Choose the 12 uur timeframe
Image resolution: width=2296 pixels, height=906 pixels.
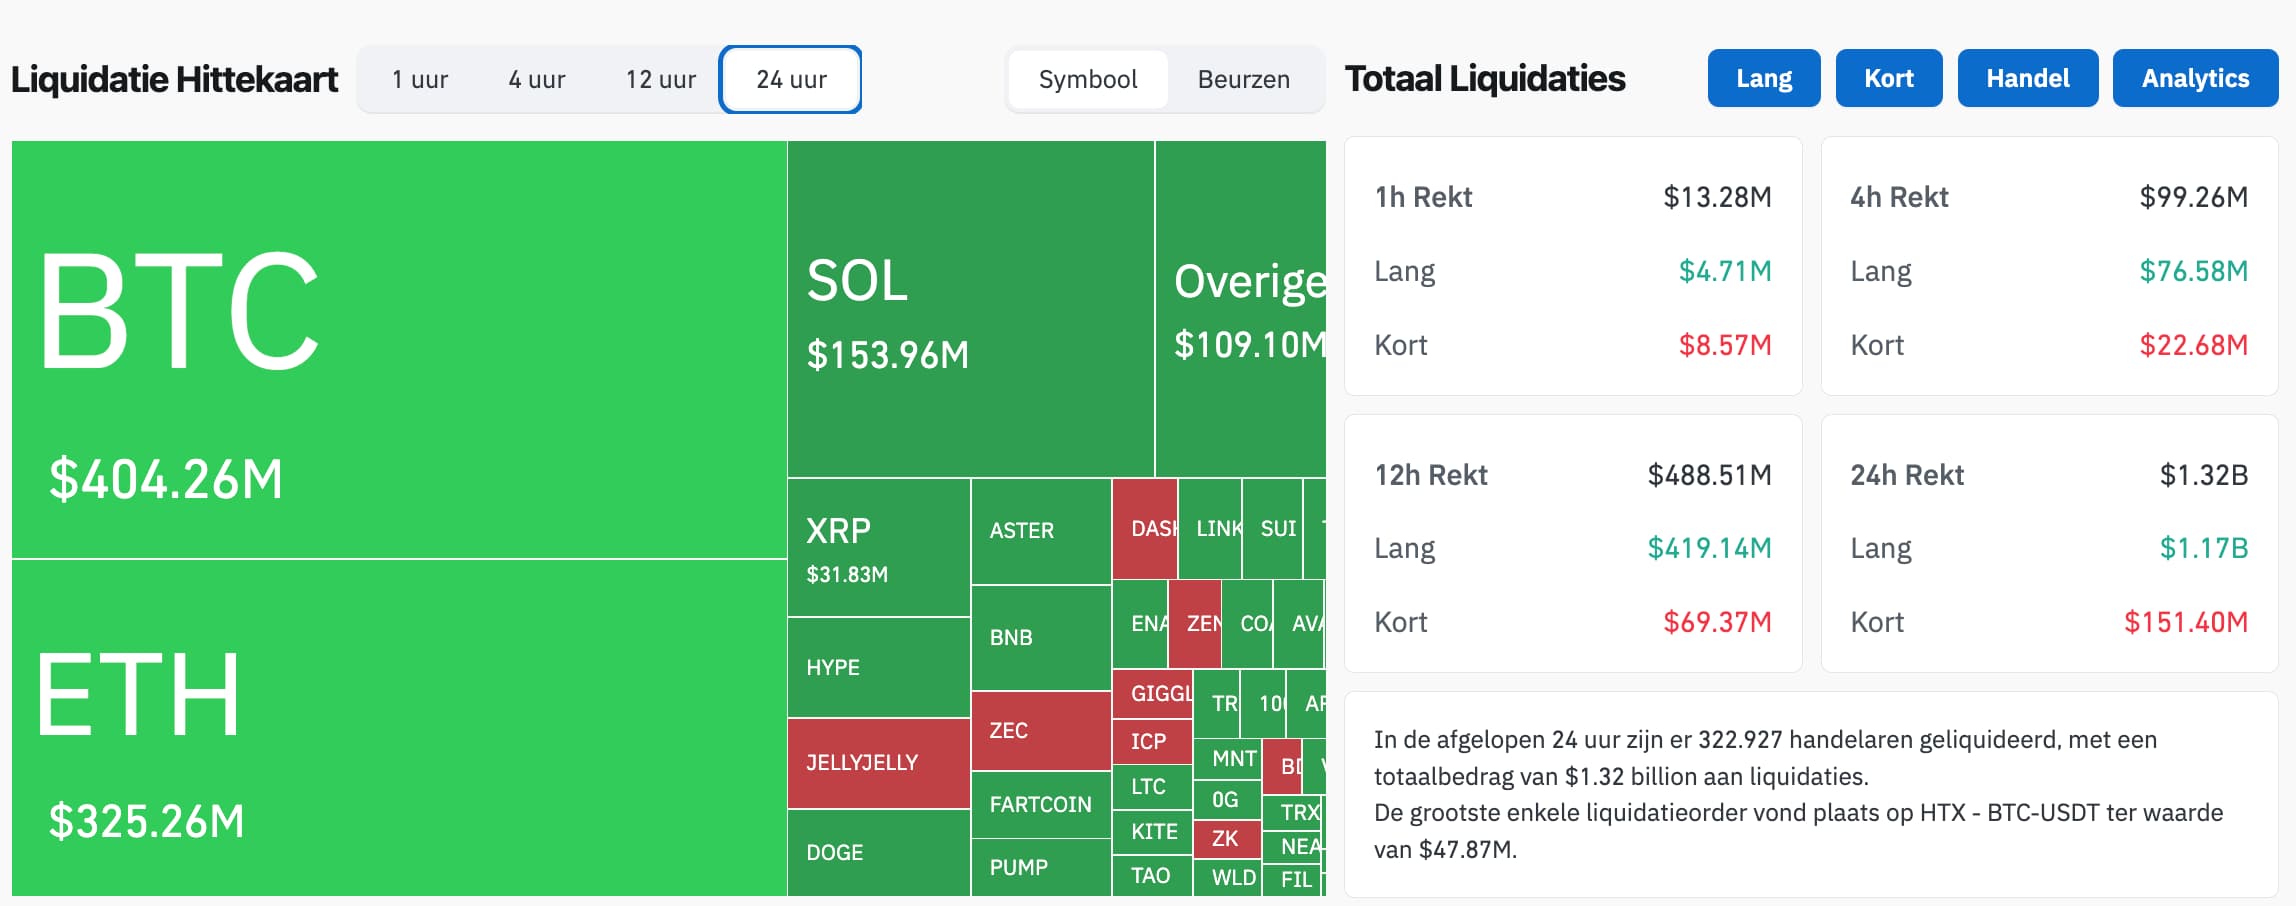click(x=660, y=79)
